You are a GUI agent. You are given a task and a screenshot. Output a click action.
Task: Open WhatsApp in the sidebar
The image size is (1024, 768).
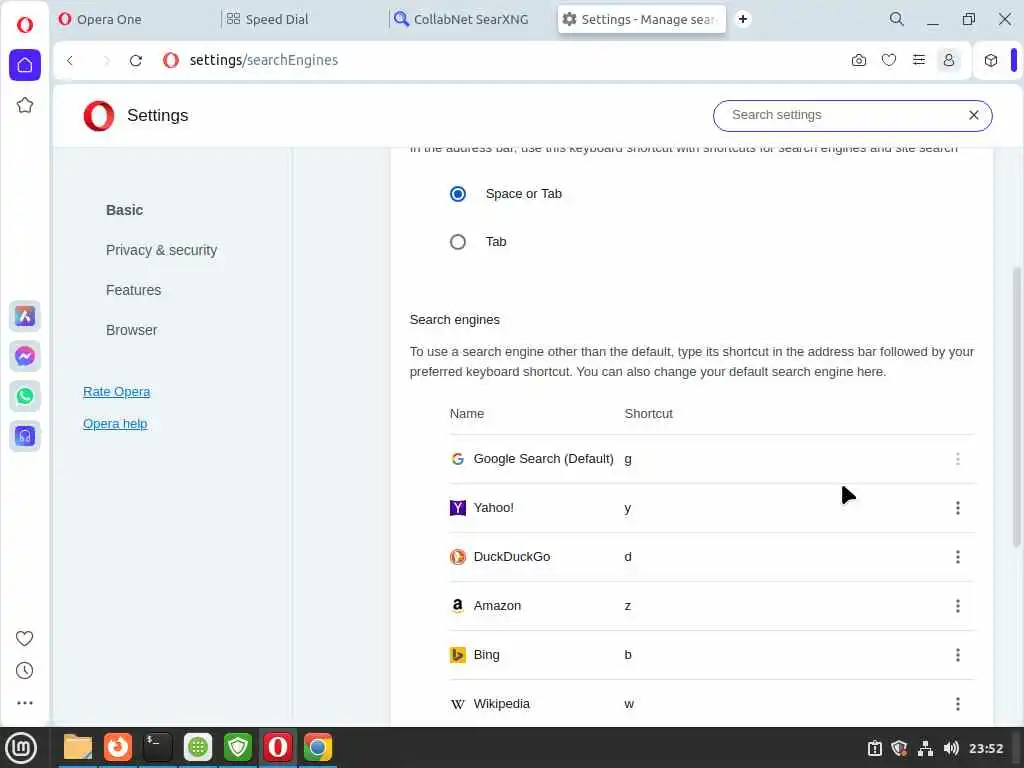pos(25,396)
